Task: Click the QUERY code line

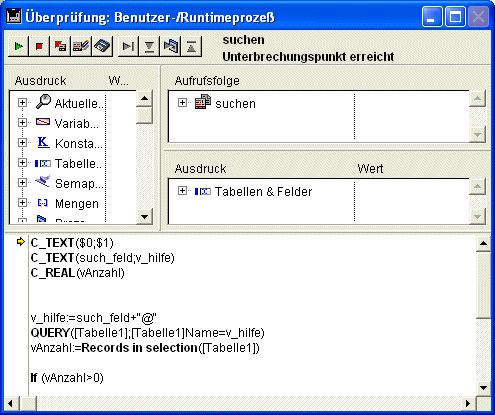Action: click(x=147, y=333)
